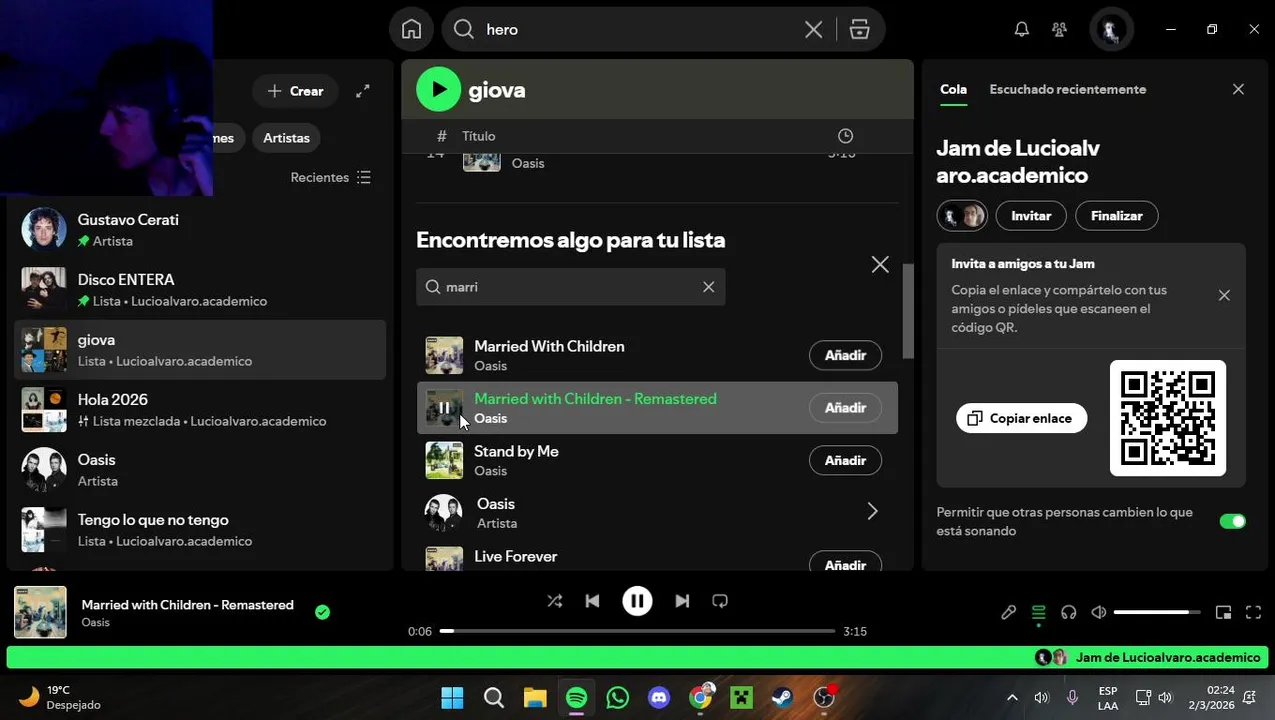This screenshot has width=1275, height=720.
Task: Open the Browse icon in search bar
Action: 859,30
